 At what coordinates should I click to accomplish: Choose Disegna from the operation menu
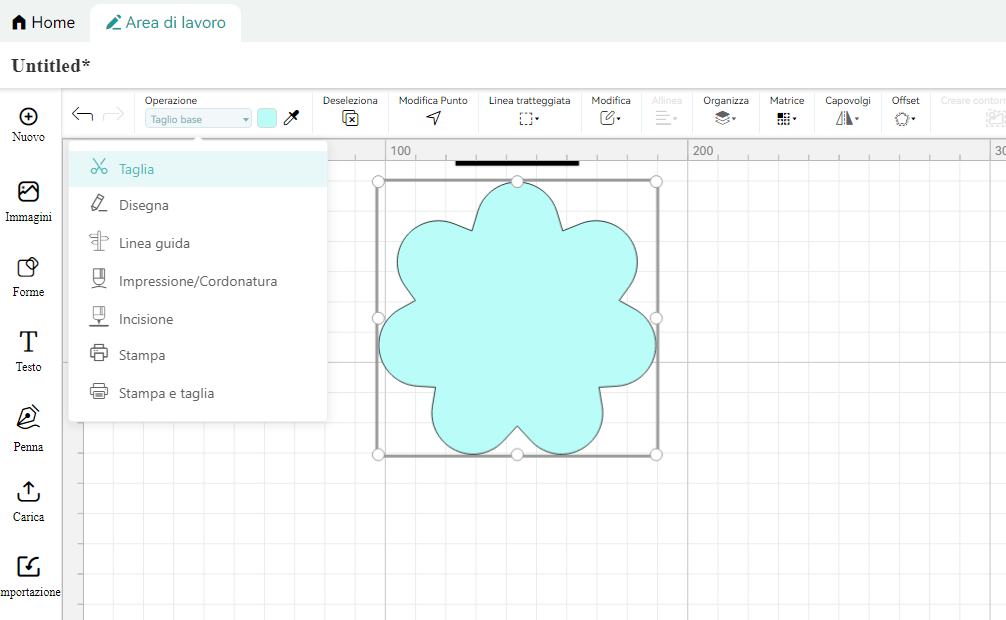coord(144,205)
